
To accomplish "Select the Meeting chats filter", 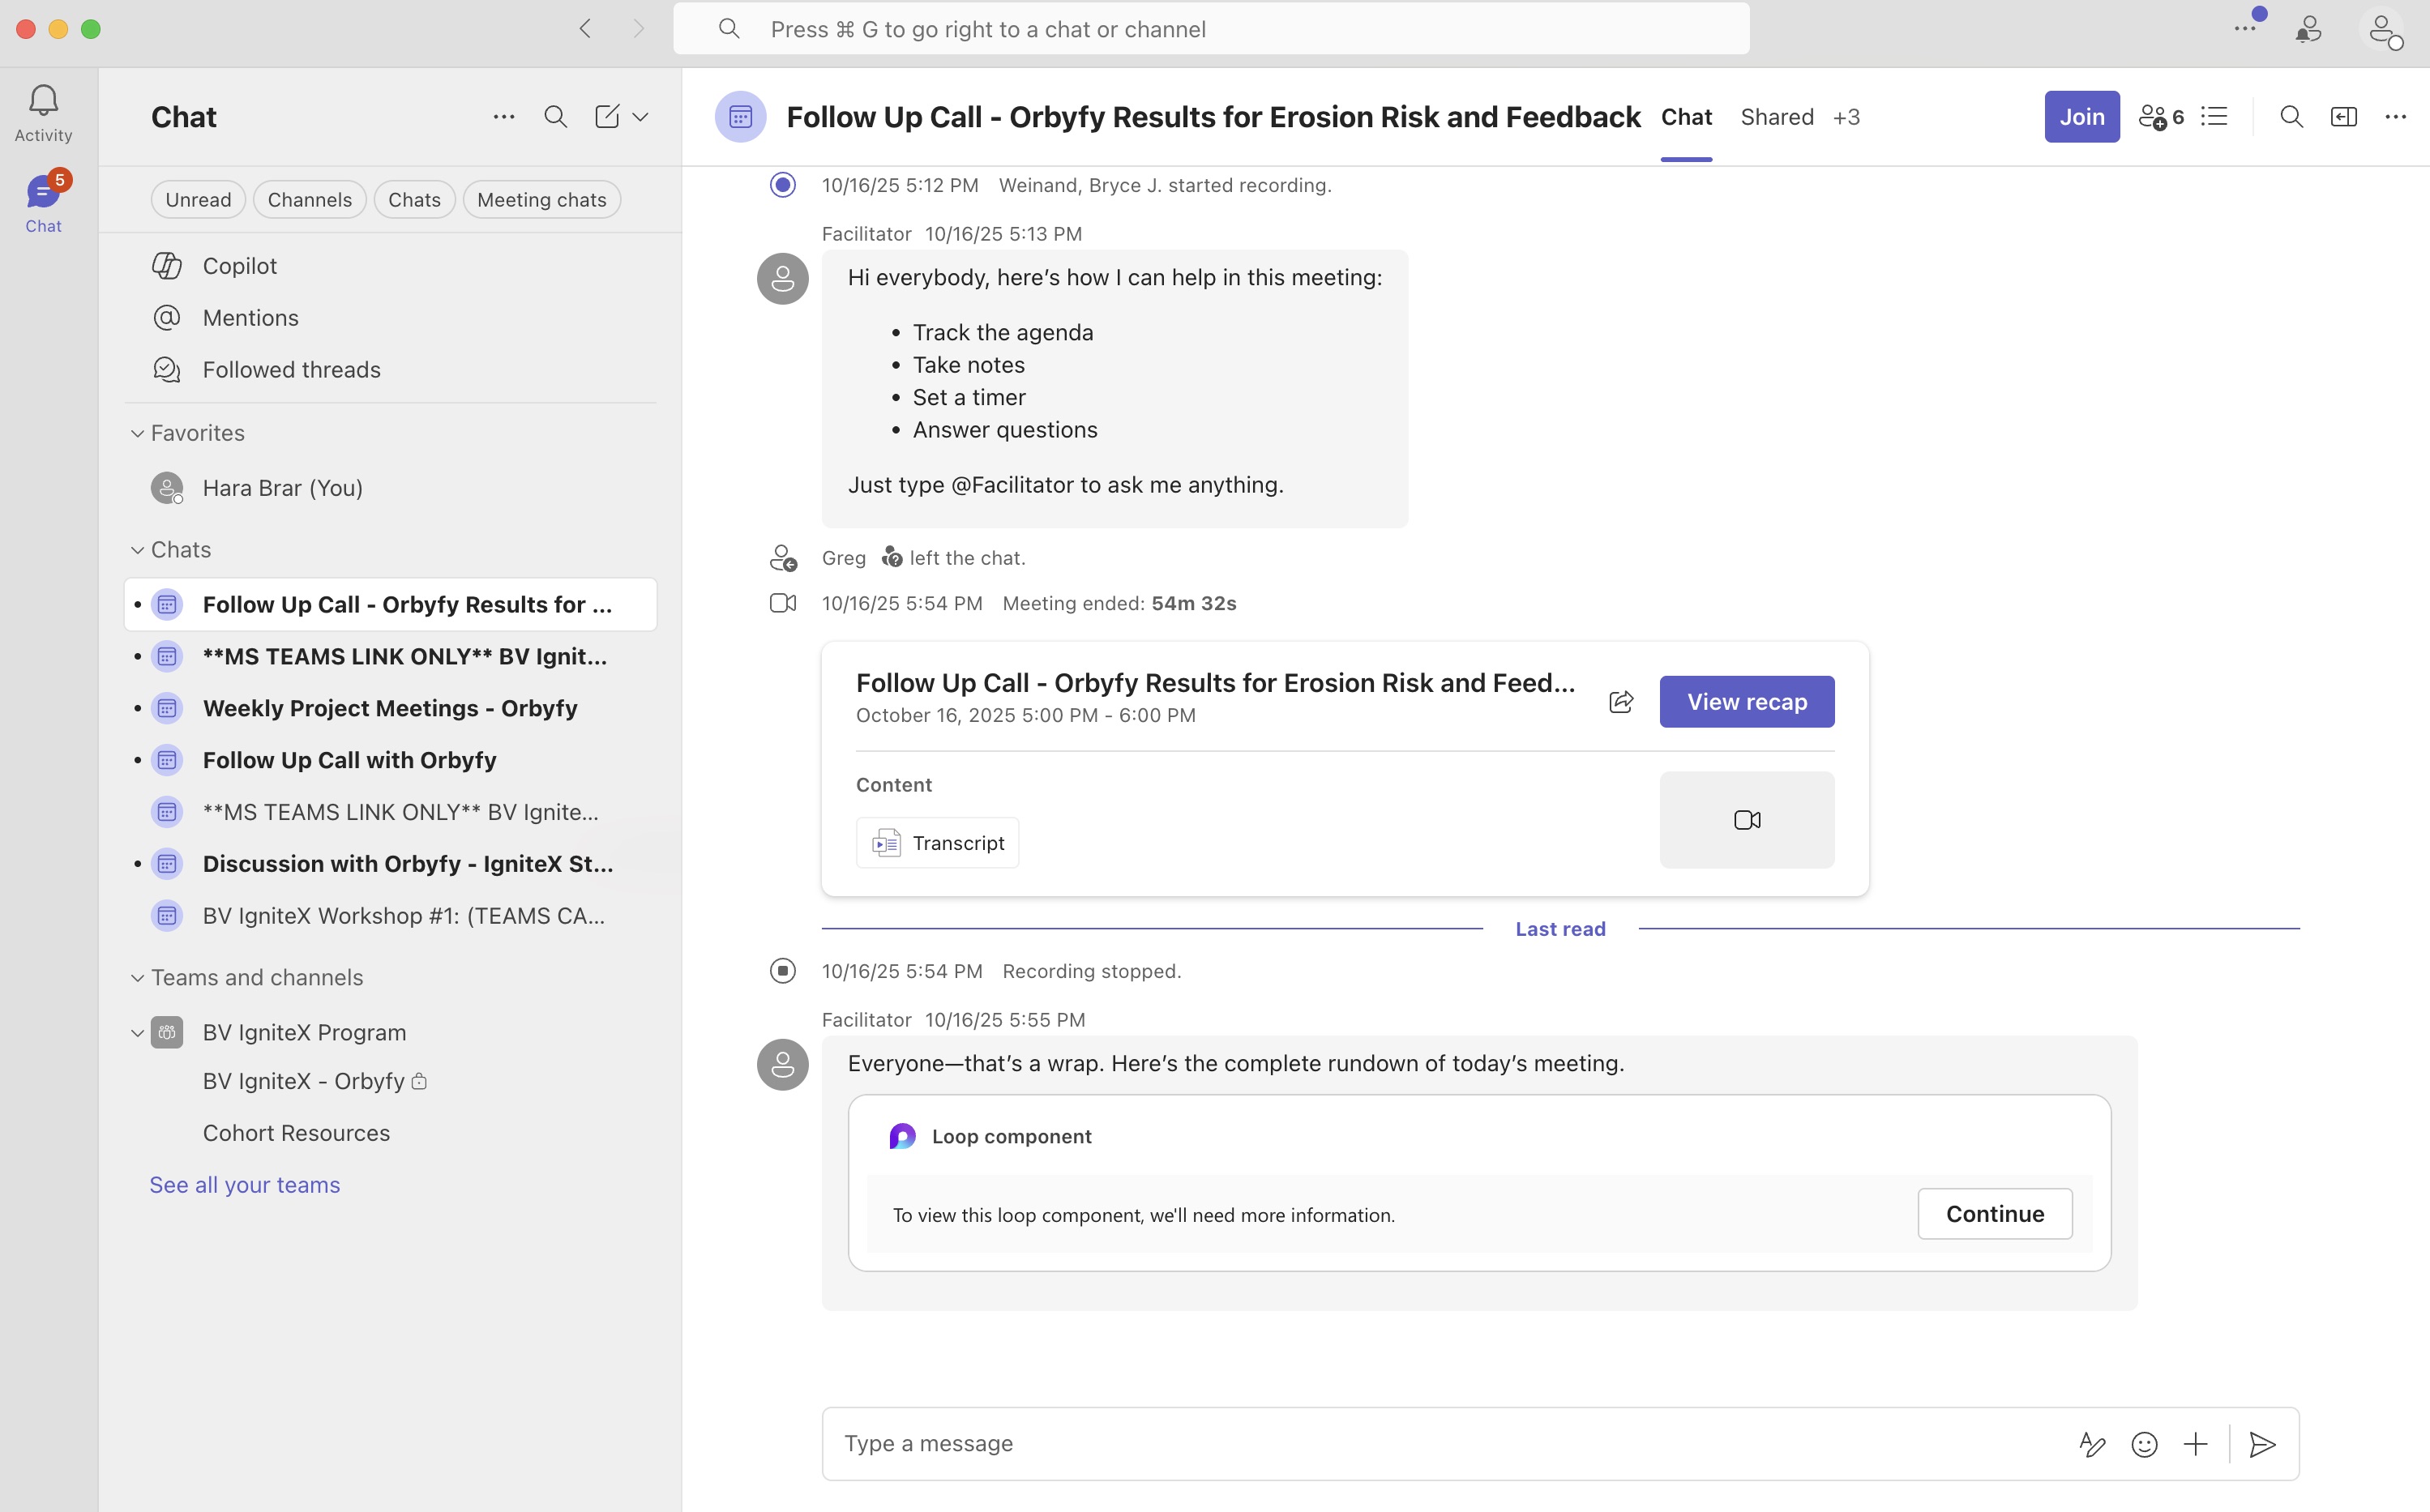I will point(541,199).
